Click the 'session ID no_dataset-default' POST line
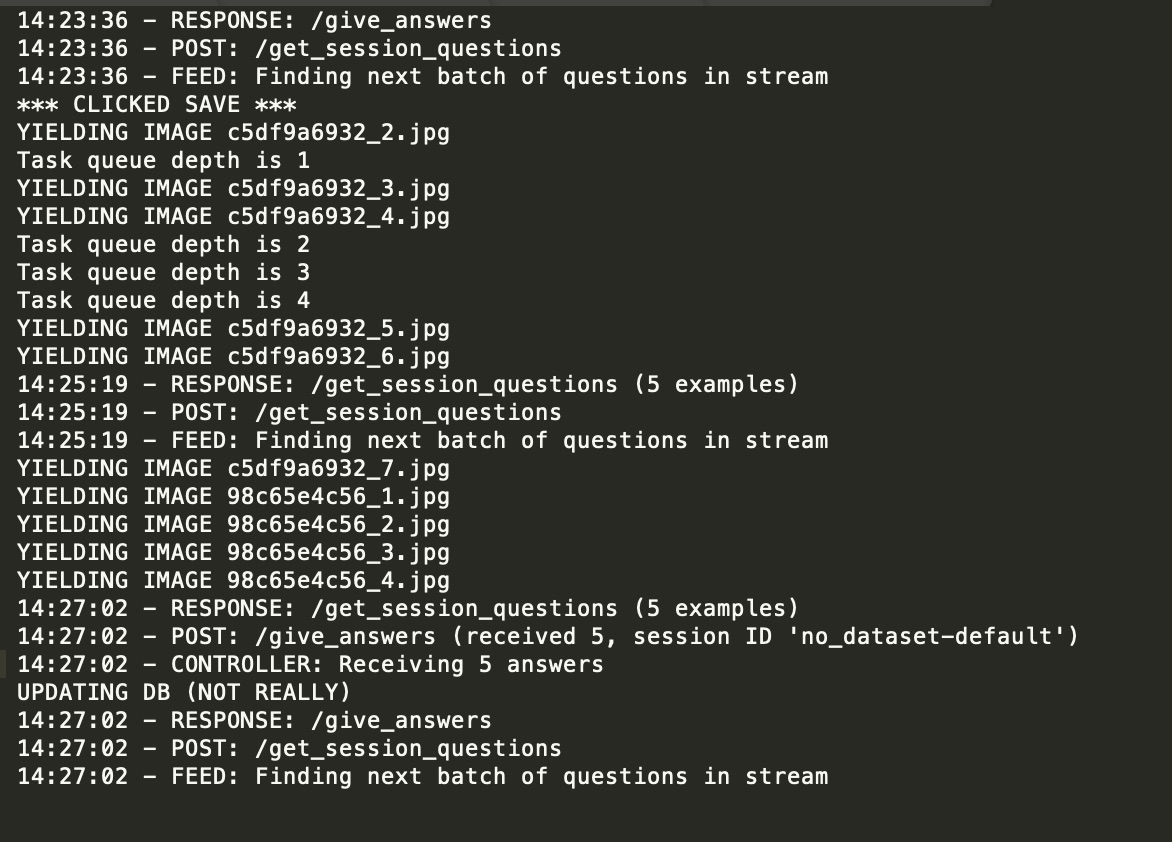 [548, 636]
